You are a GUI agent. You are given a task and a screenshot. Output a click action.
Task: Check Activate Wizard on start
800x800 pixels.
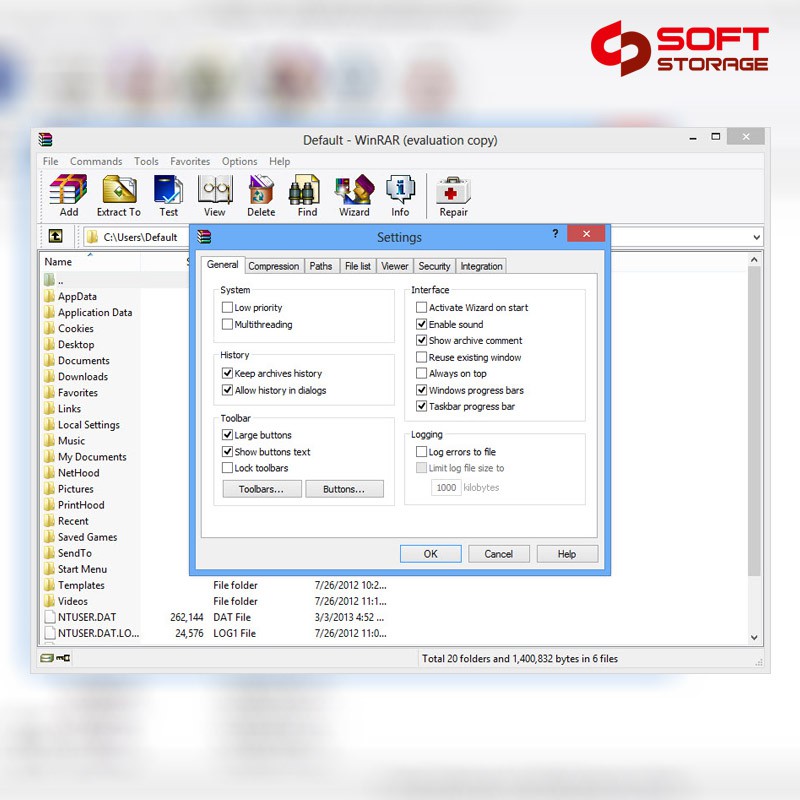pyautogui.click(x=421, y=307)
